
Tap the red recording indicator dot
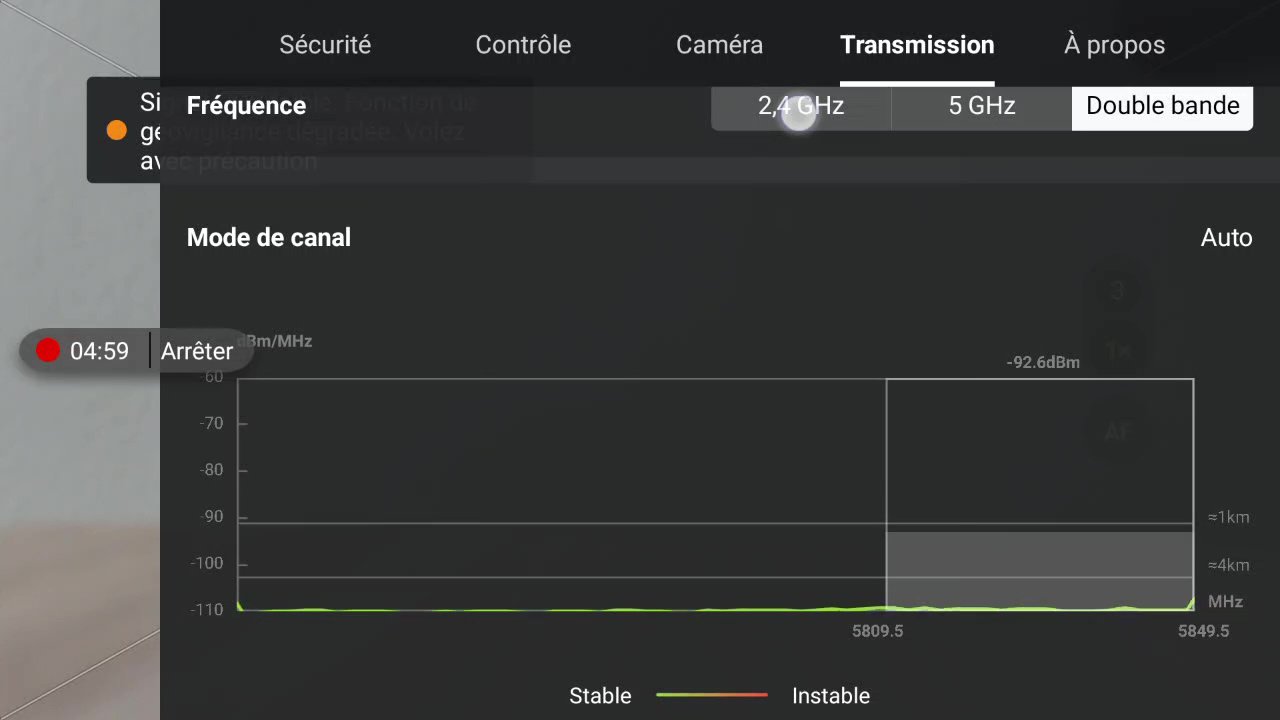(48, 350)
